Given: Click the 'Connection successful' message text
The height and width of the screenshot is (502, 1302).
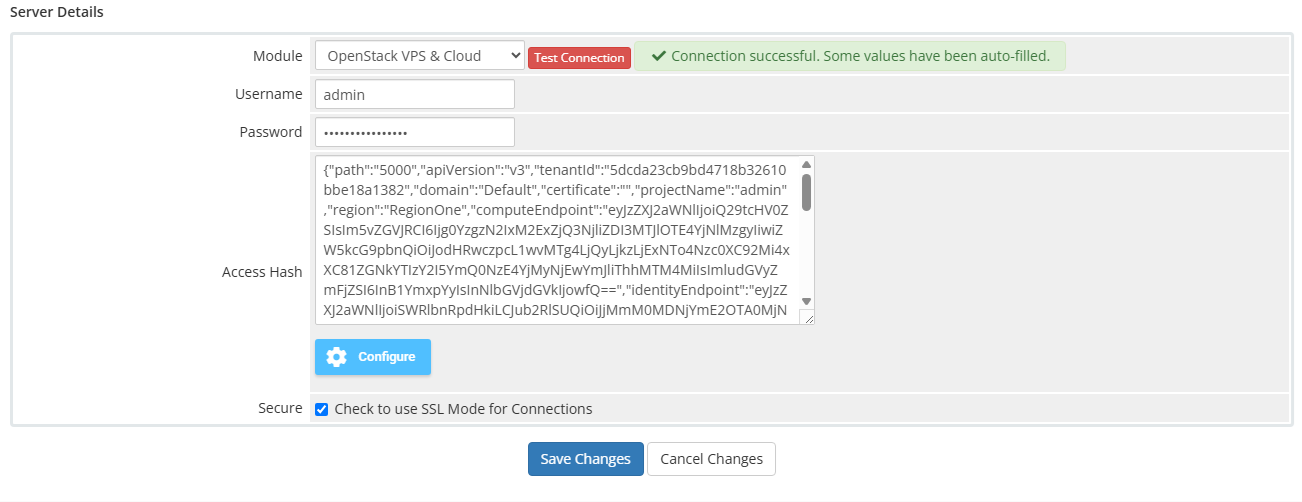Looking at the screenshot, I should click(860, 56).
